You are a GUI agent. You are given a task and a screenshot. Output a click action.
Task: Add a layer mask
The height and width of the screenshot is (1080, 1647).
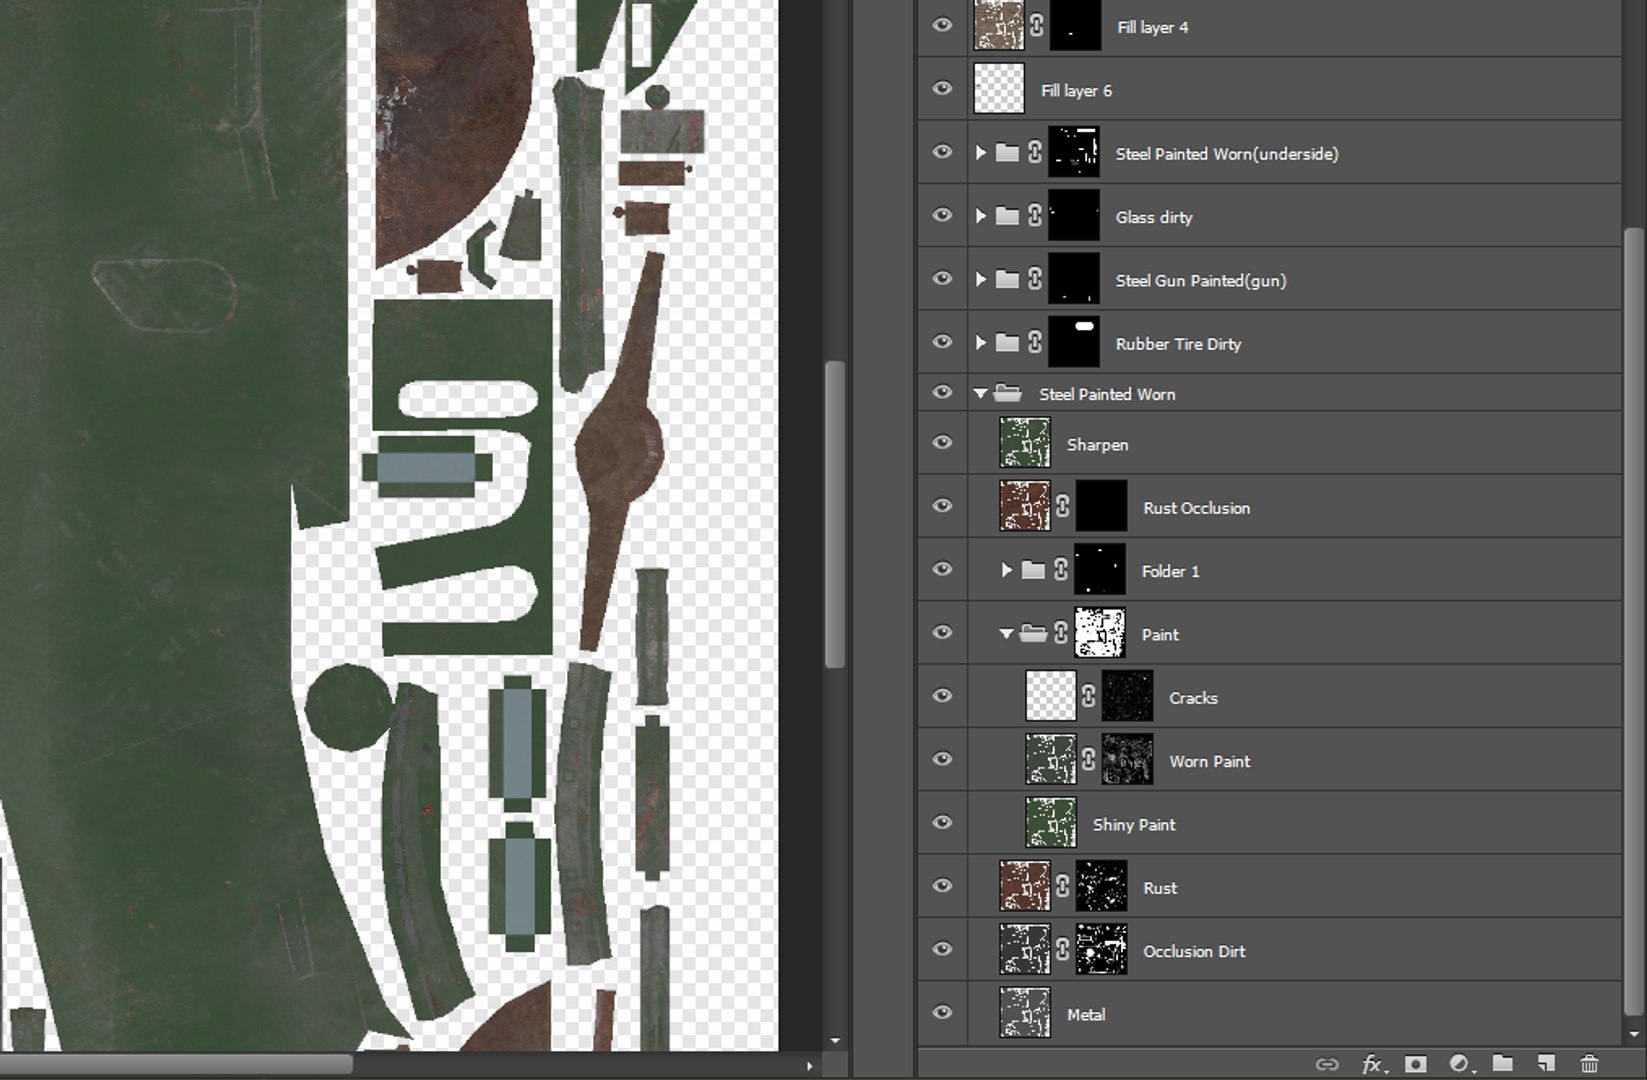coord(1415,1064)
